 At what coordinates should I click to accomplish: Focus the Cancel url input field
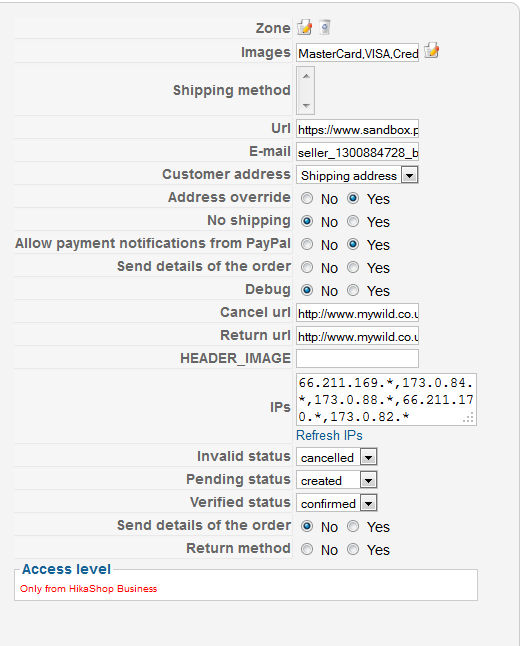(x=357, y=314)
